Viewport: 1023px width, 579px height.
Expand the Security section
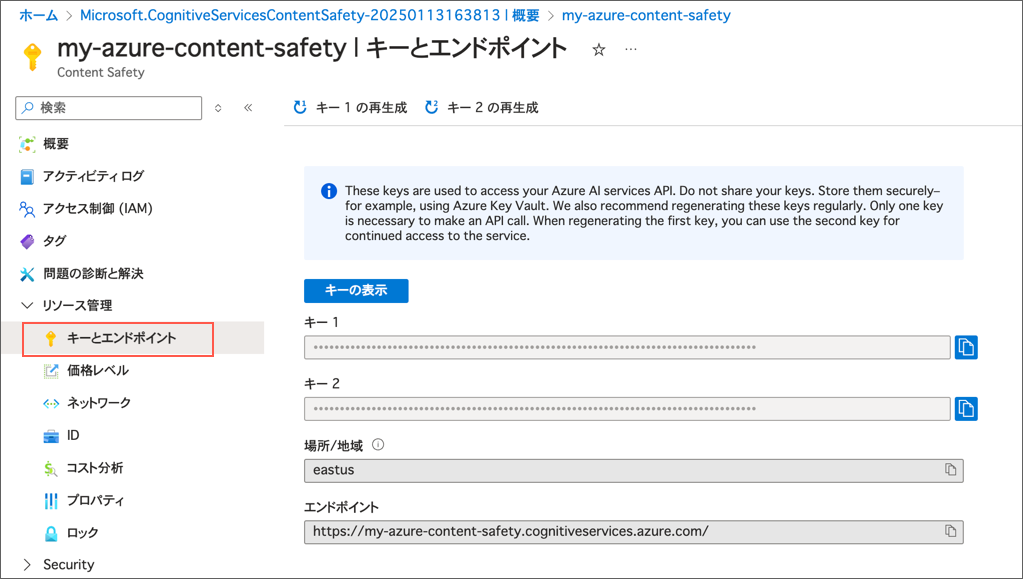tap(27, 565)
